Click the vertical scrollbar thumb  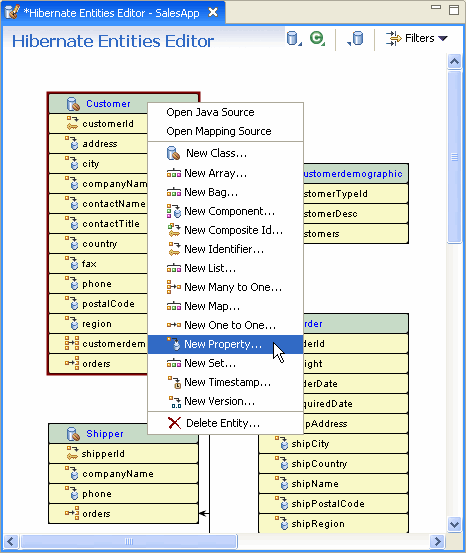[x=454, y=157]
